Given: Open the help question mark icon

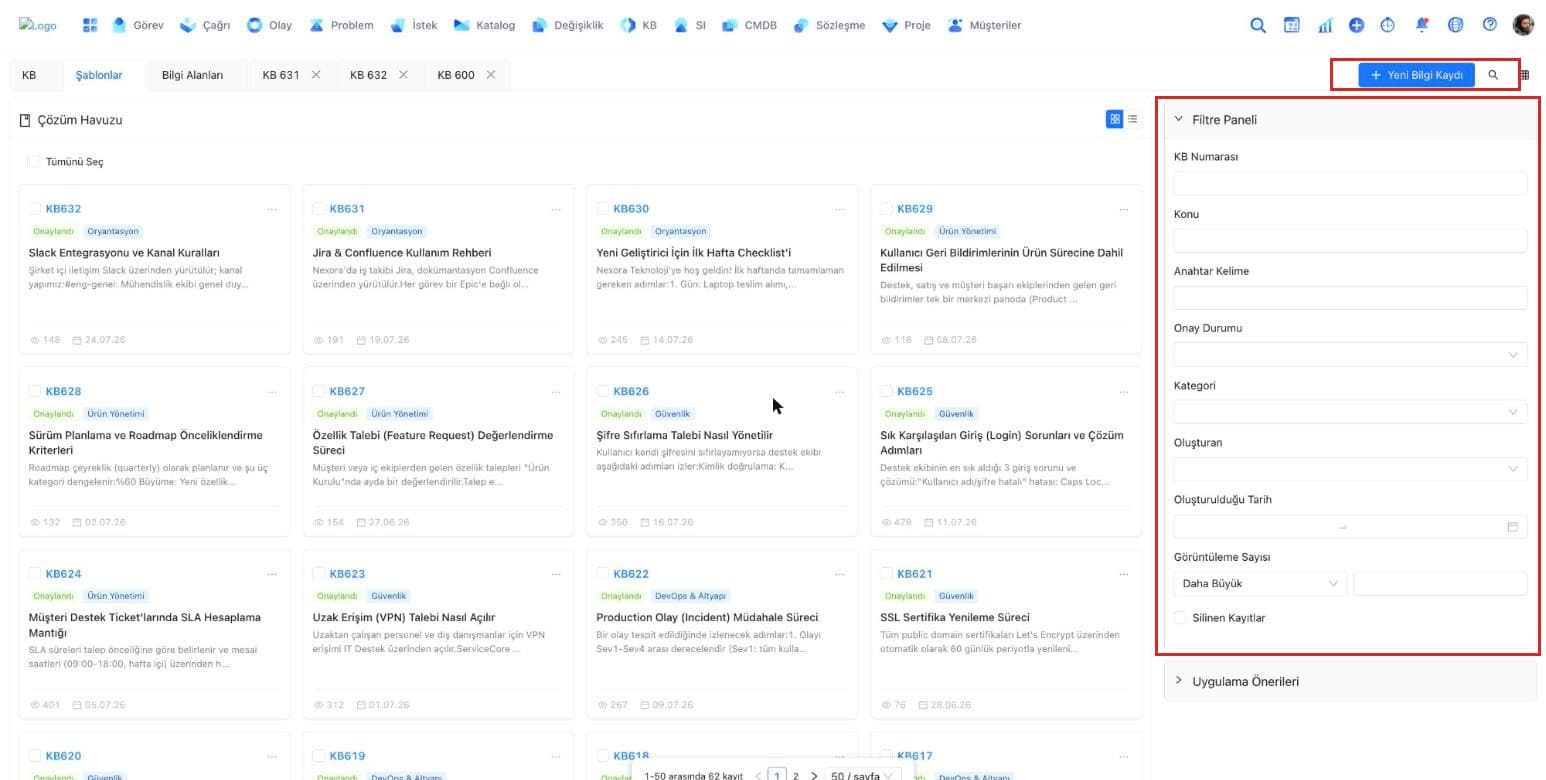Looking at the screenshot, I should [1490, 25].
